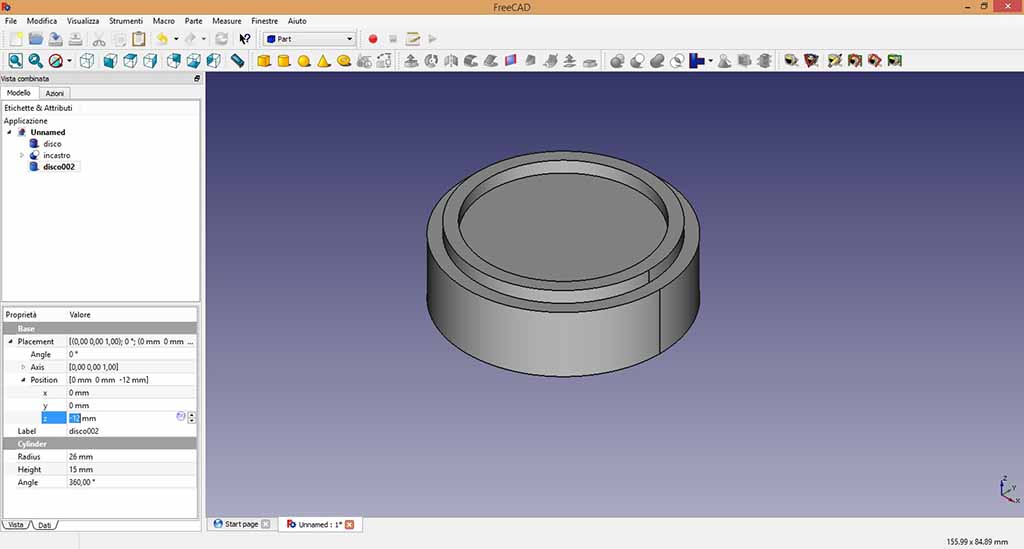Viewport: 1024px width, 549px height.
Task: Switch to the Dati property tab
Action: [44, 525]
